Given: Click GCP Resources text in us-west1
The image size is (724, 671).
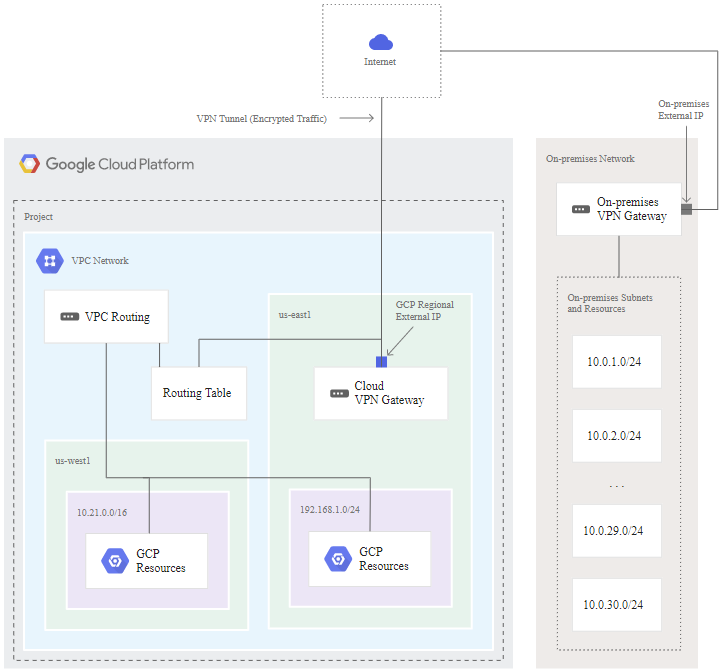Looking at the screenshot, I should pos(161,561).
